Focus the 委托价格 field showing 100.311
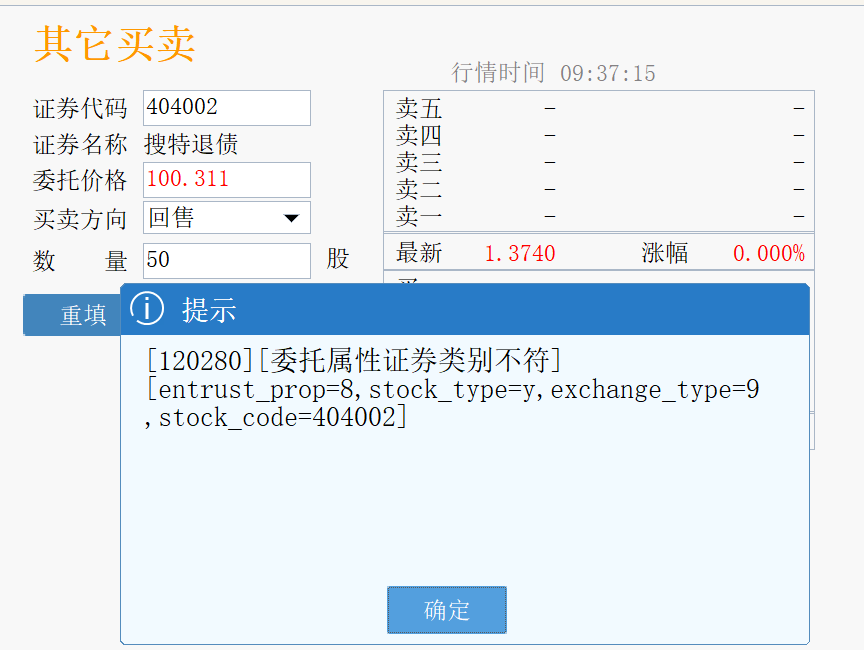864x650 pixels. [226, 180]
